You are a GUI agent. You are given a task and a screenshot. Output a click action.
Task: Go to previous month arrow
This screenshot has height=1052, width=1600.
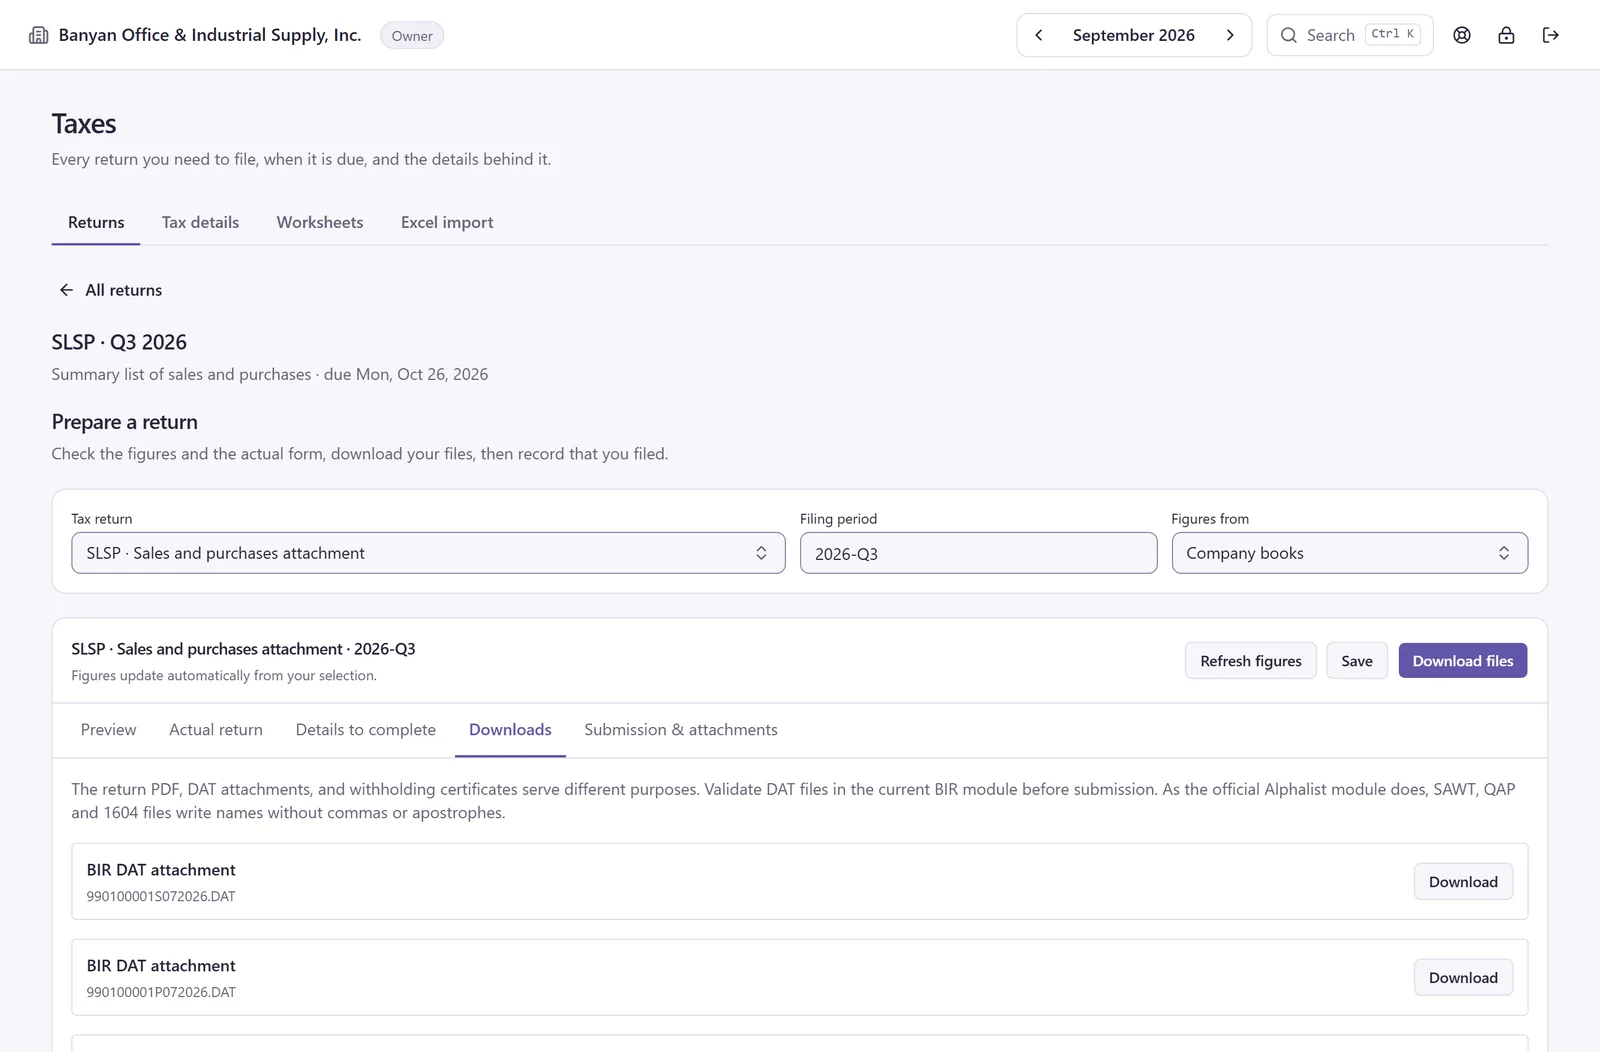(1039, 35)
